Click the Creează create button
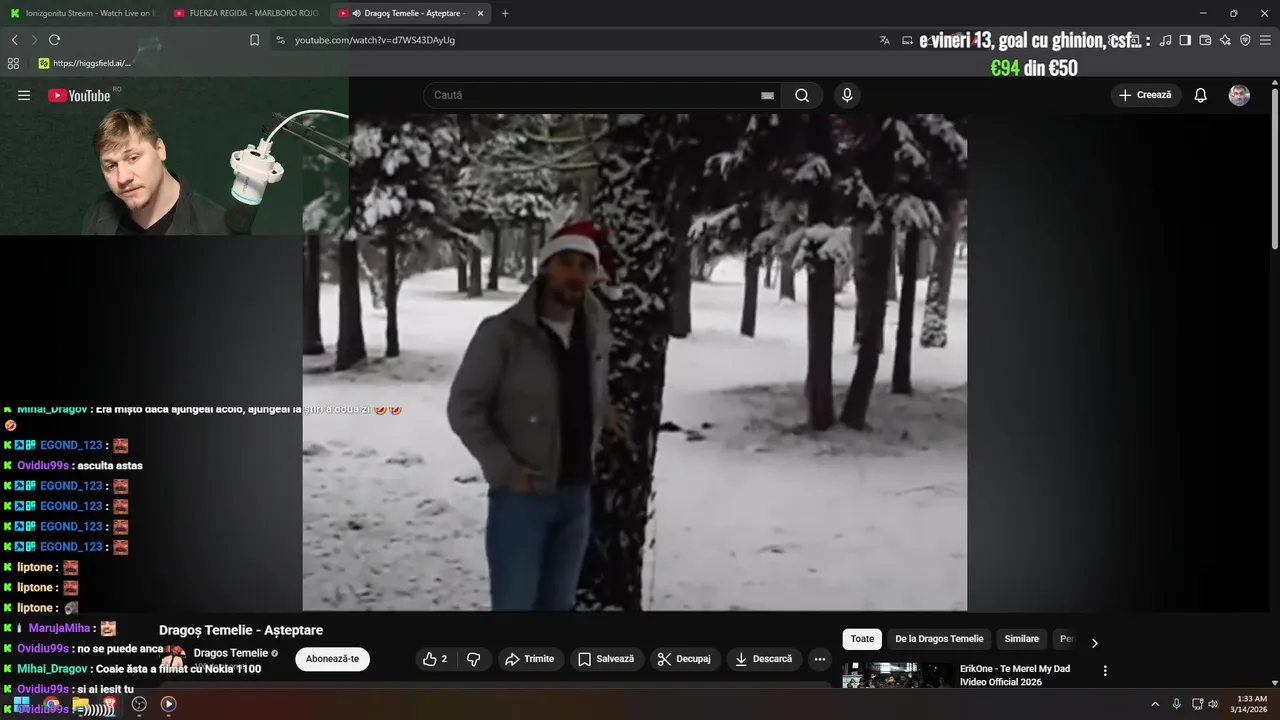The width and height of the screenshot is (1280, 720). coord(1146,95)
